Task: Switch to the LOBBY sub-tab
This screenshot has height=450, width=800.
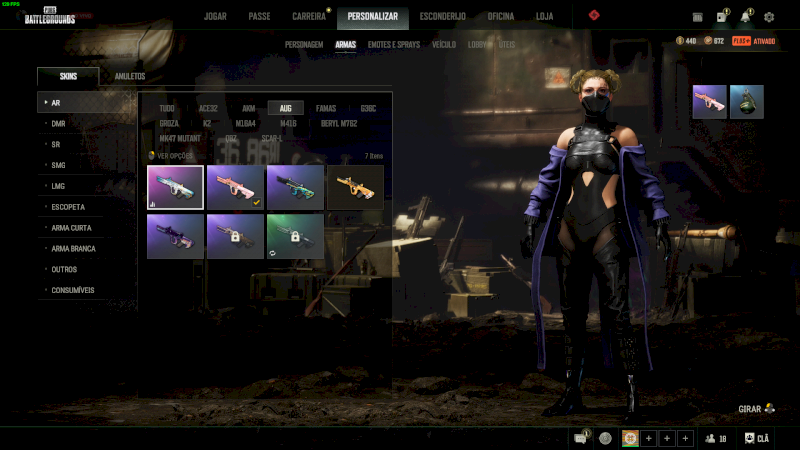Action: click(x=477, y=45)
